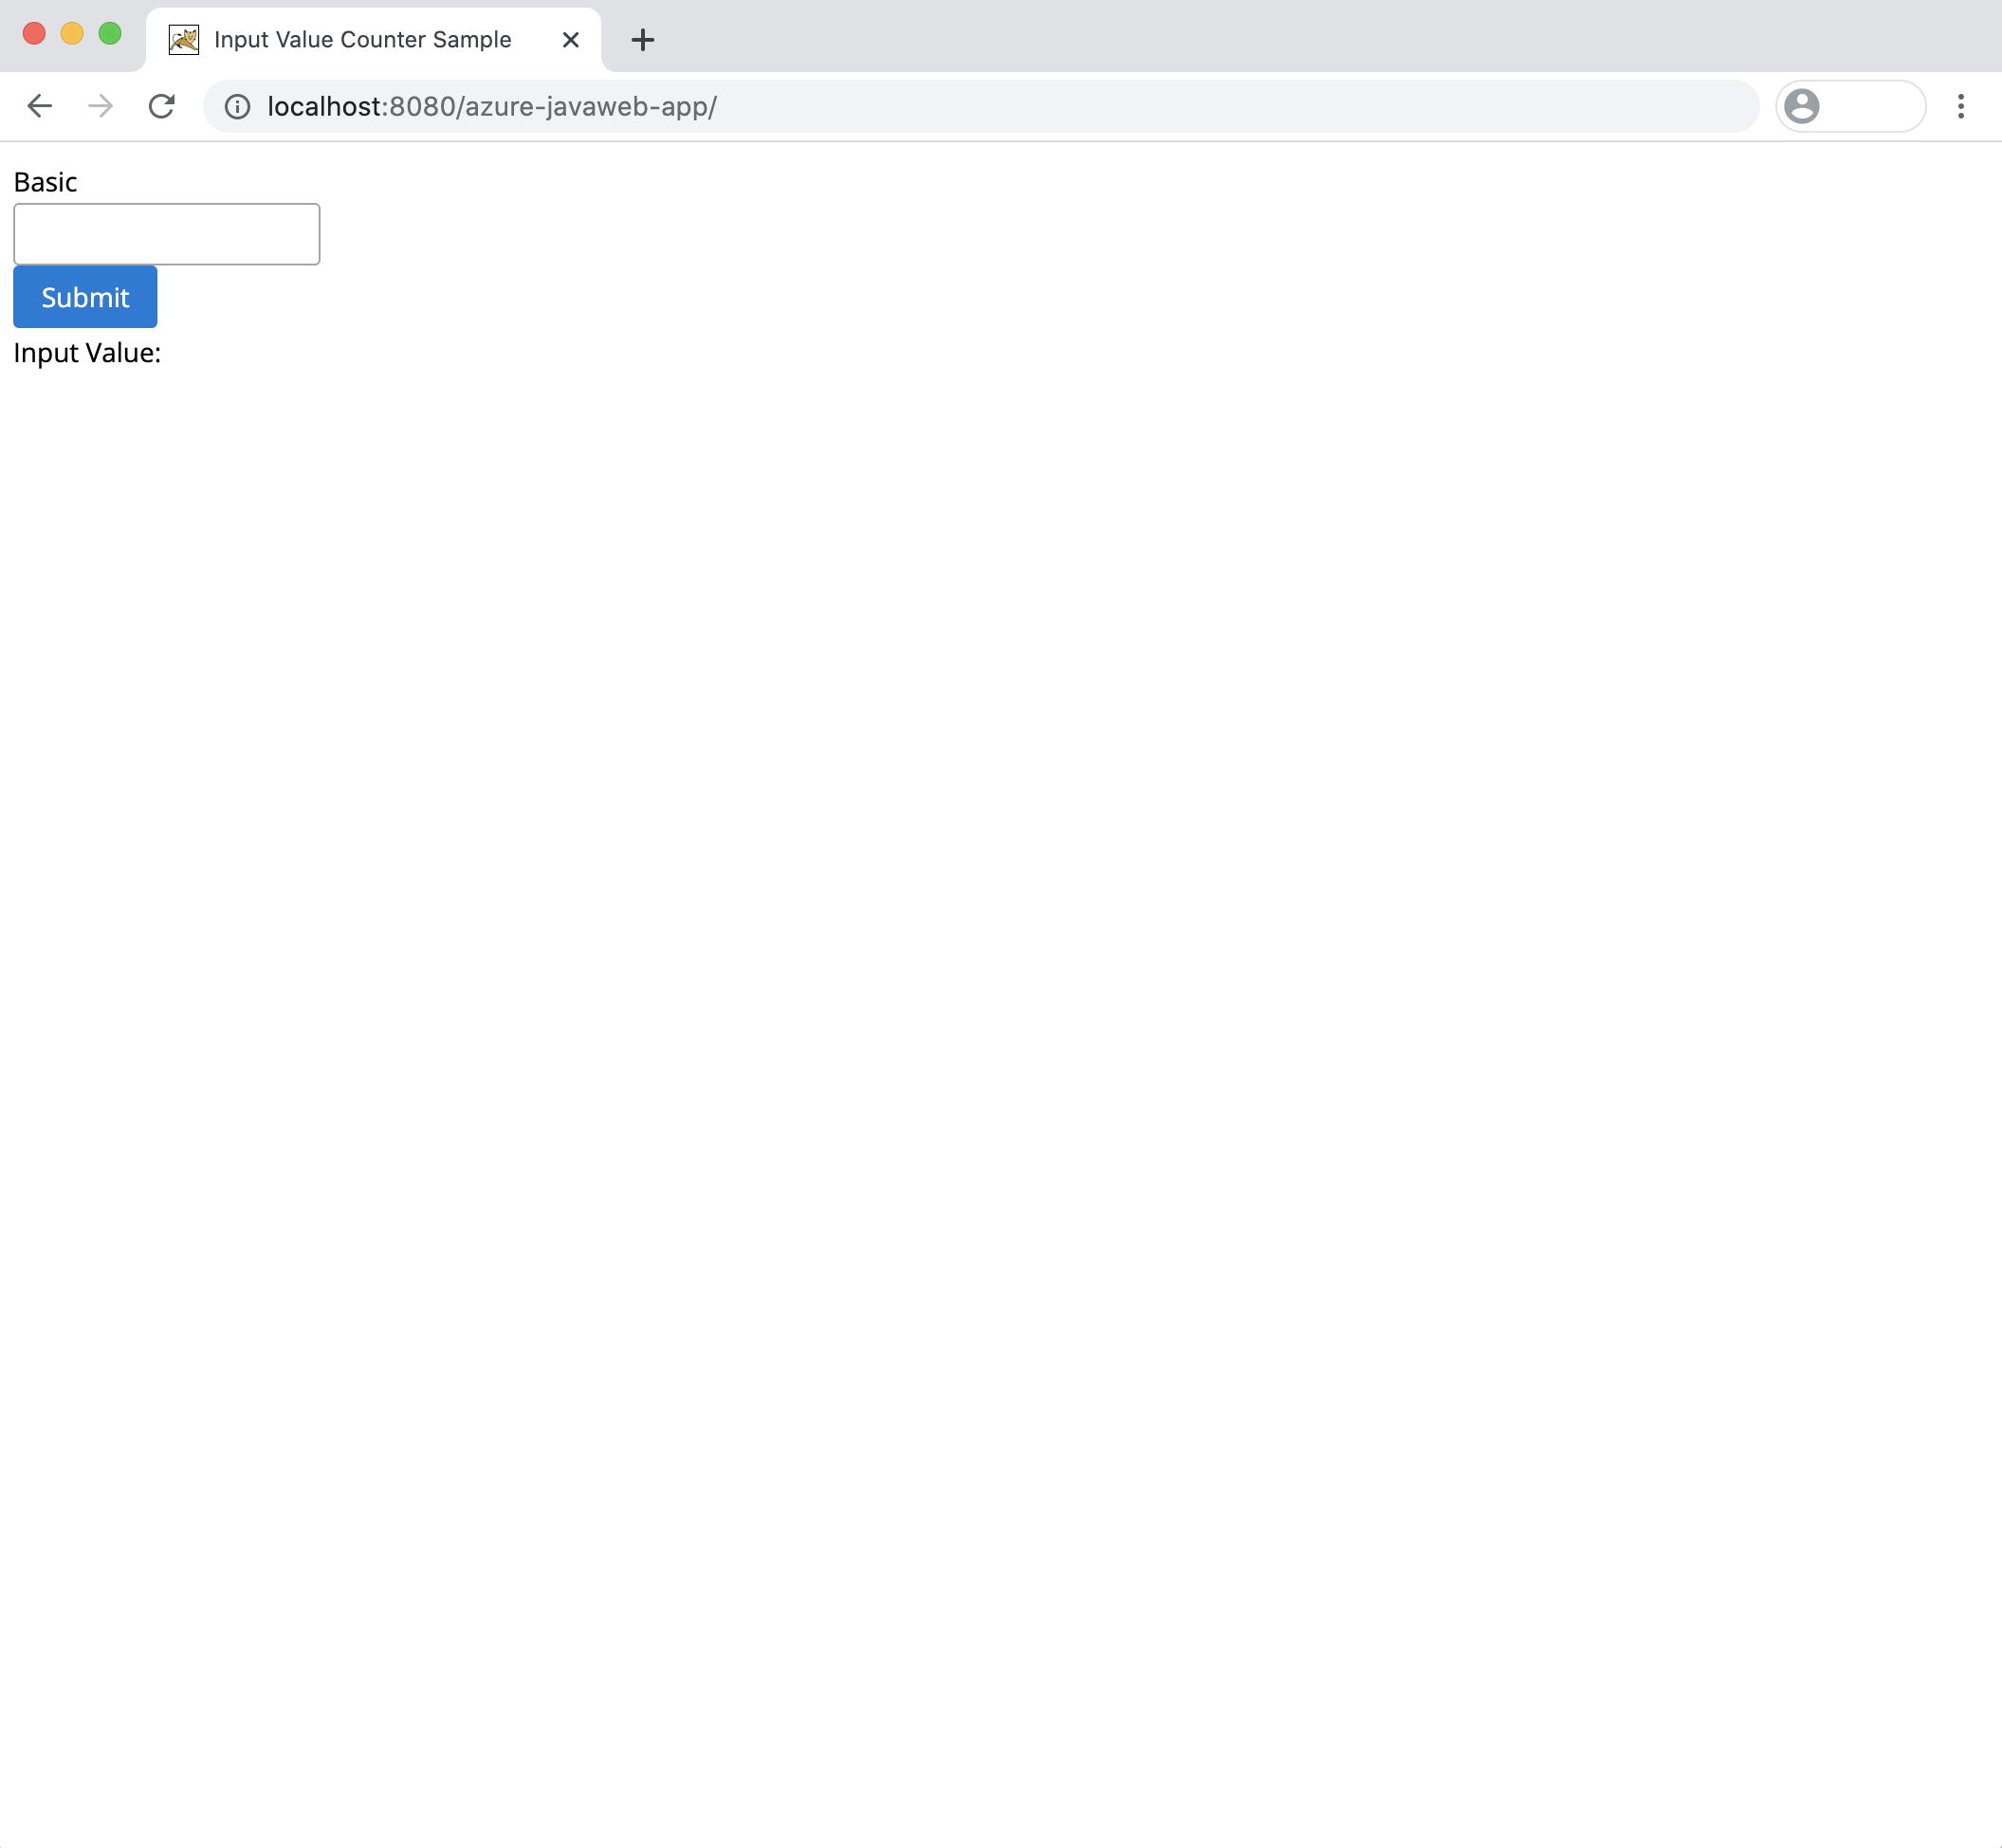Click the Submit button
2002x1848 pixels.
[85, 295]
